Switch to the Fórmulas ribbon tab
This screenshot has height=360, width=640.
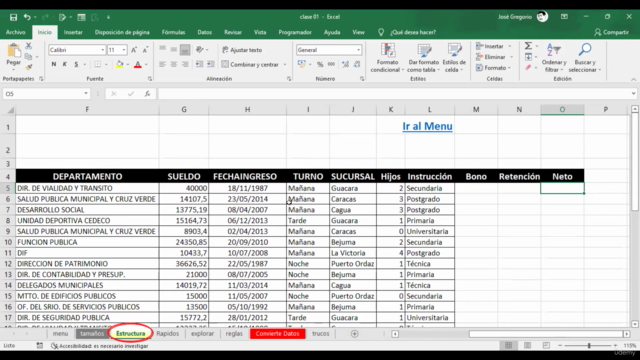coord(173,32)
